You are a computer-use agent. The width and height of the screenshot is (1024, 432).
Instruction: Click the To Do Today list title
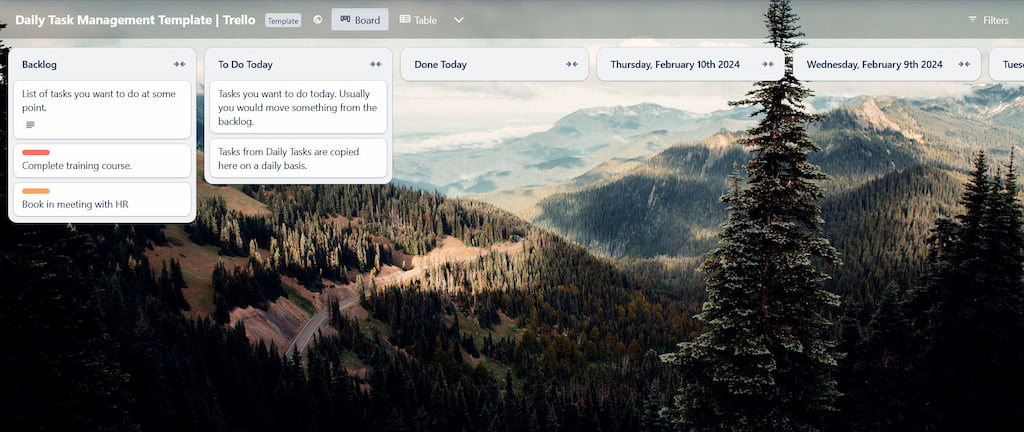pyautogui.click(x=246, y=65)
